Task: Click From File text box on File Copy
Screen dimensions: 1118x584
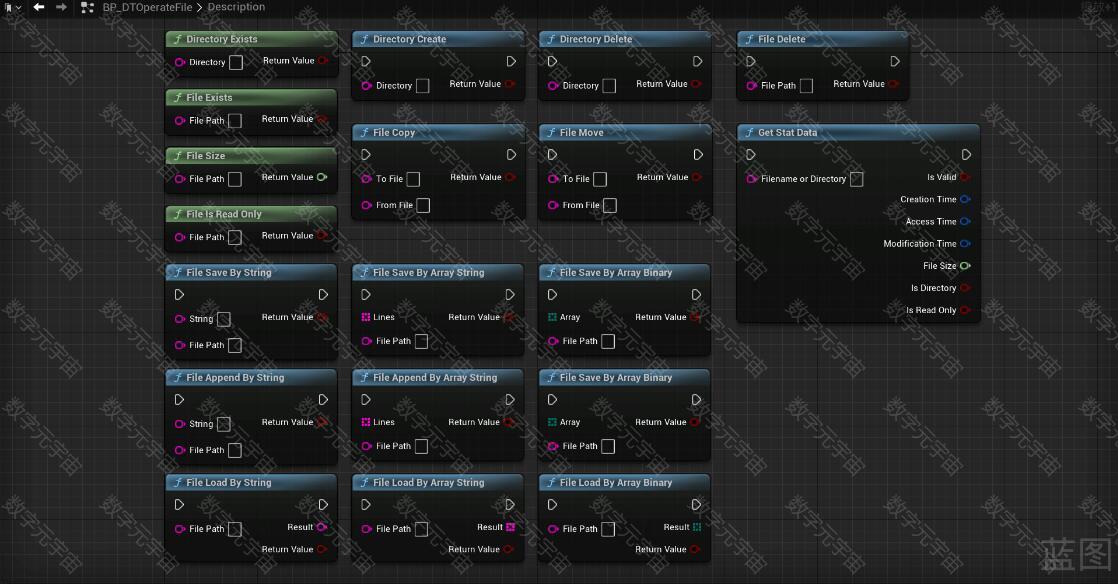Action: tap(424, 205)
